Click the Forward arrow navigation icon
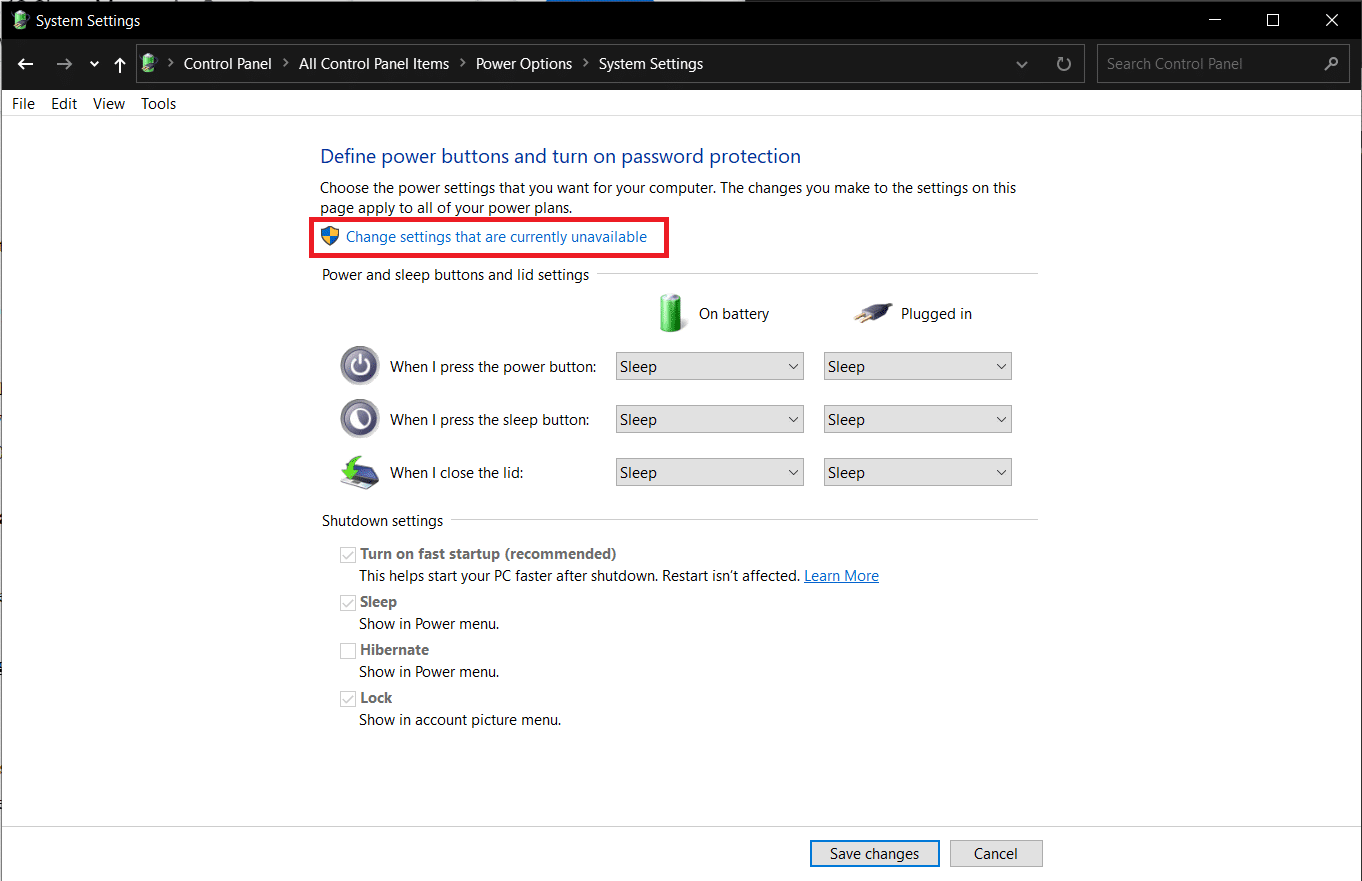 (64, 64)
